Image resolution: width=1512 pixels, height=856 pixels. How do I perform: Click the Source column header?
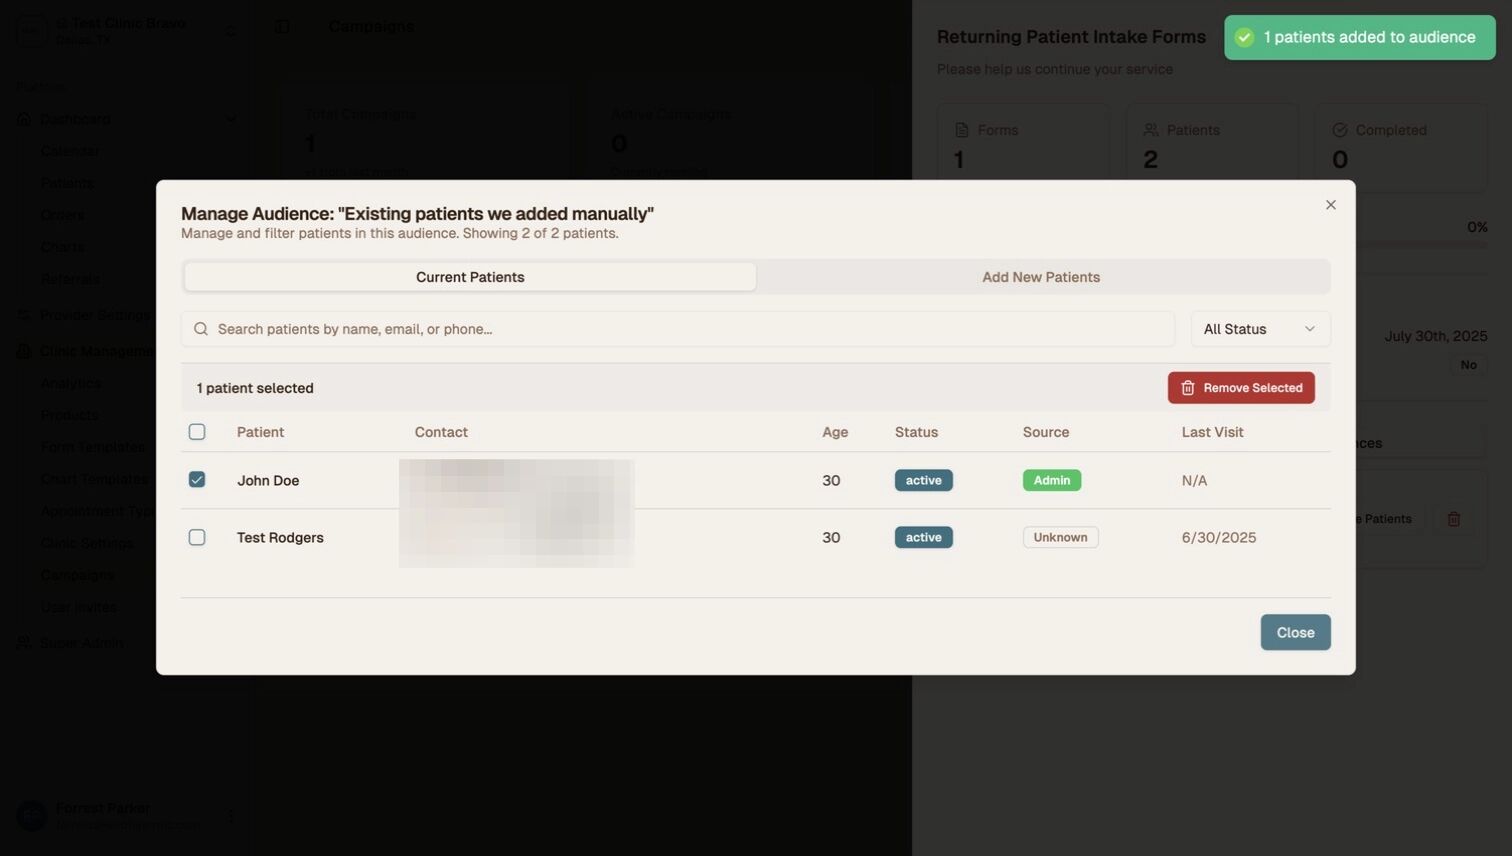[1046, 432]
